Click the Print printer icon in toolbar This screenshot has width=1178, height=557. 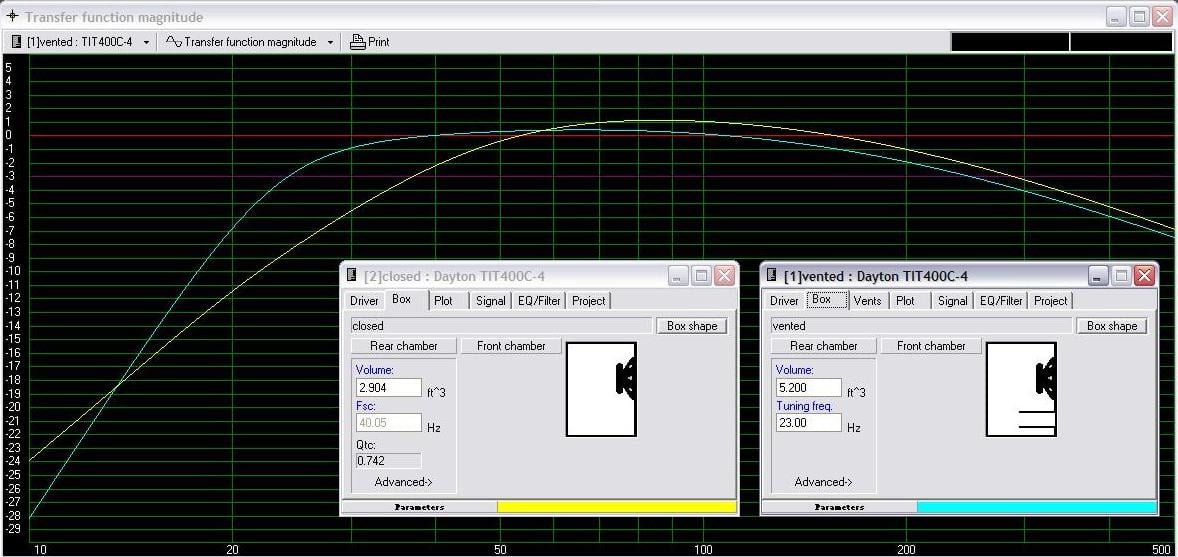tap(358, 42)
